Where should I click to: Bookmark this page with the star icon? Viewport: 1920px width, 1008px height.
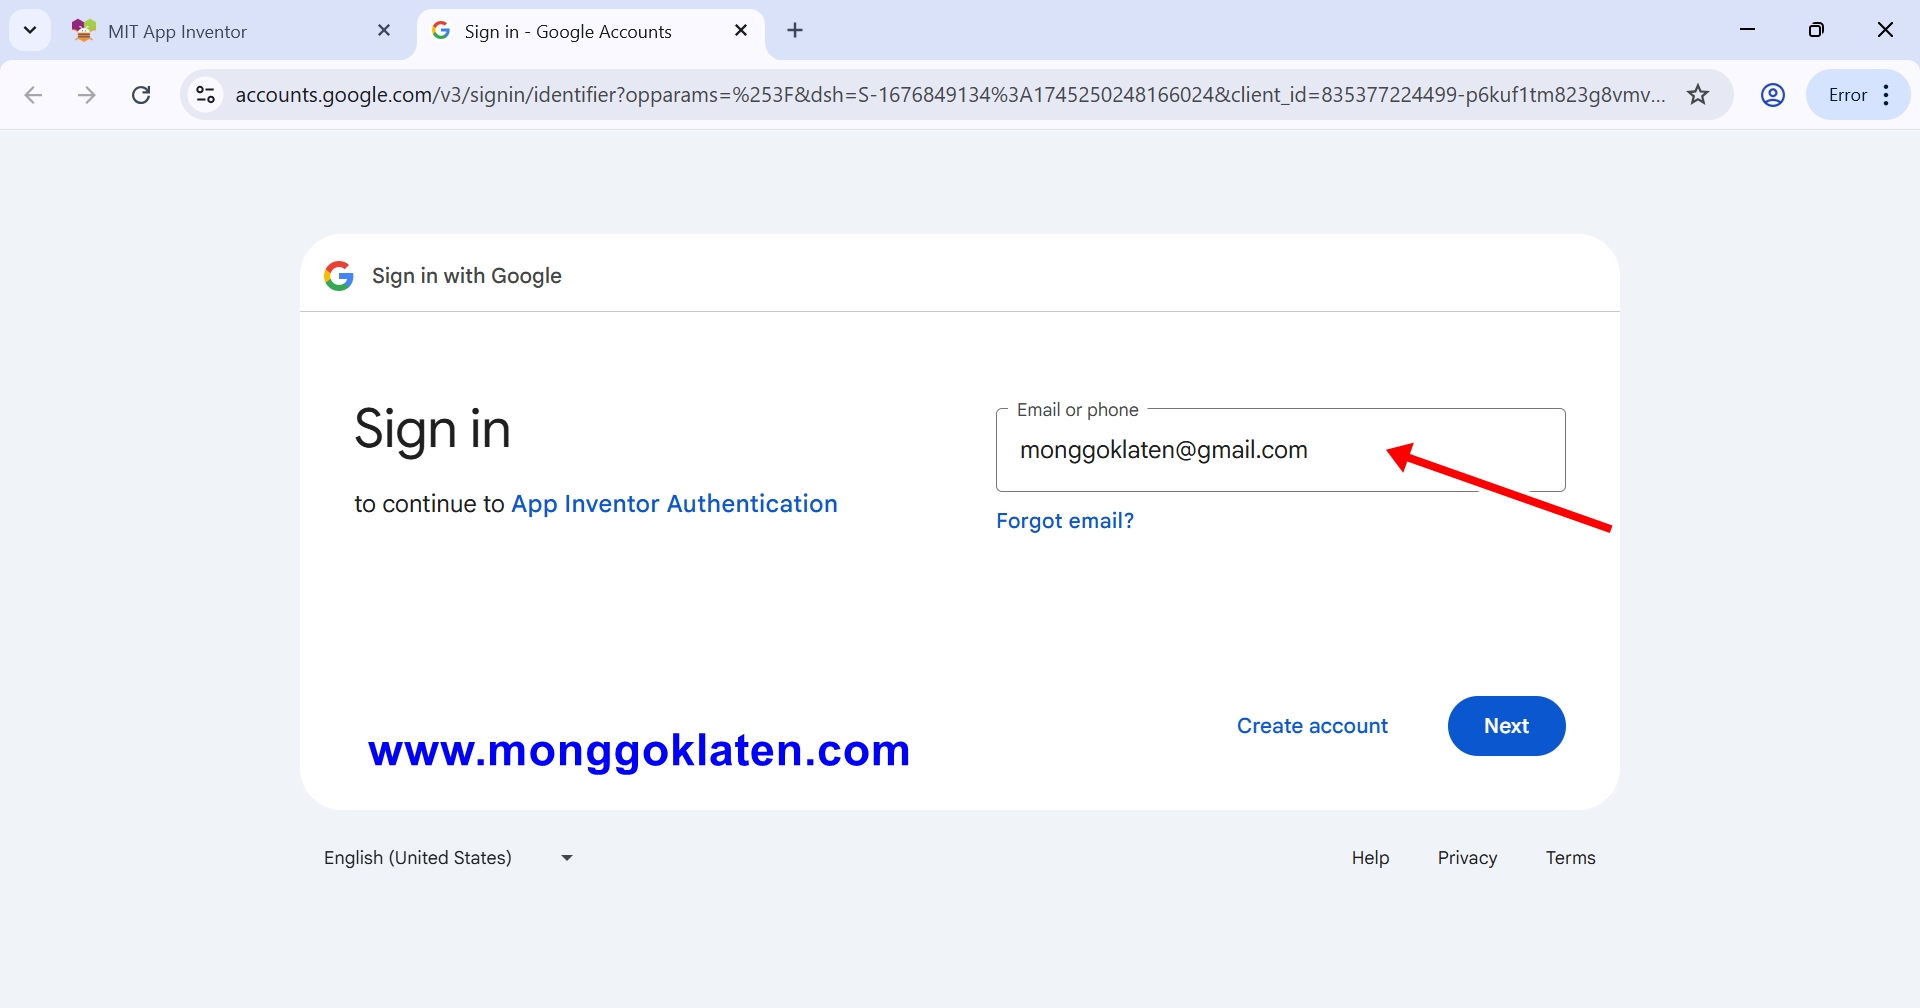tap(1698, 95)
